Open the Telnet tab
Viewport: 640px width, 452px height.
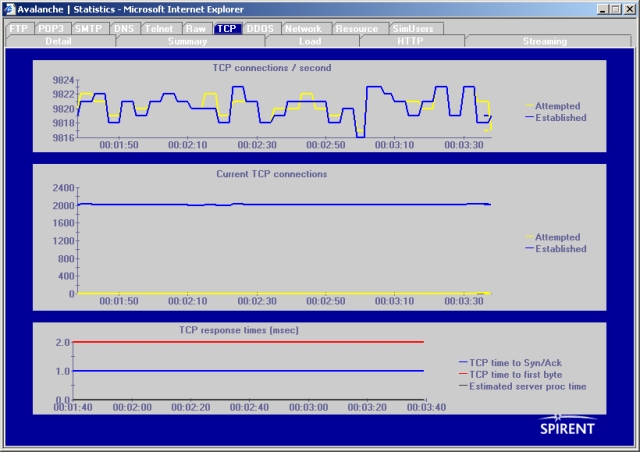coord(159,29)
